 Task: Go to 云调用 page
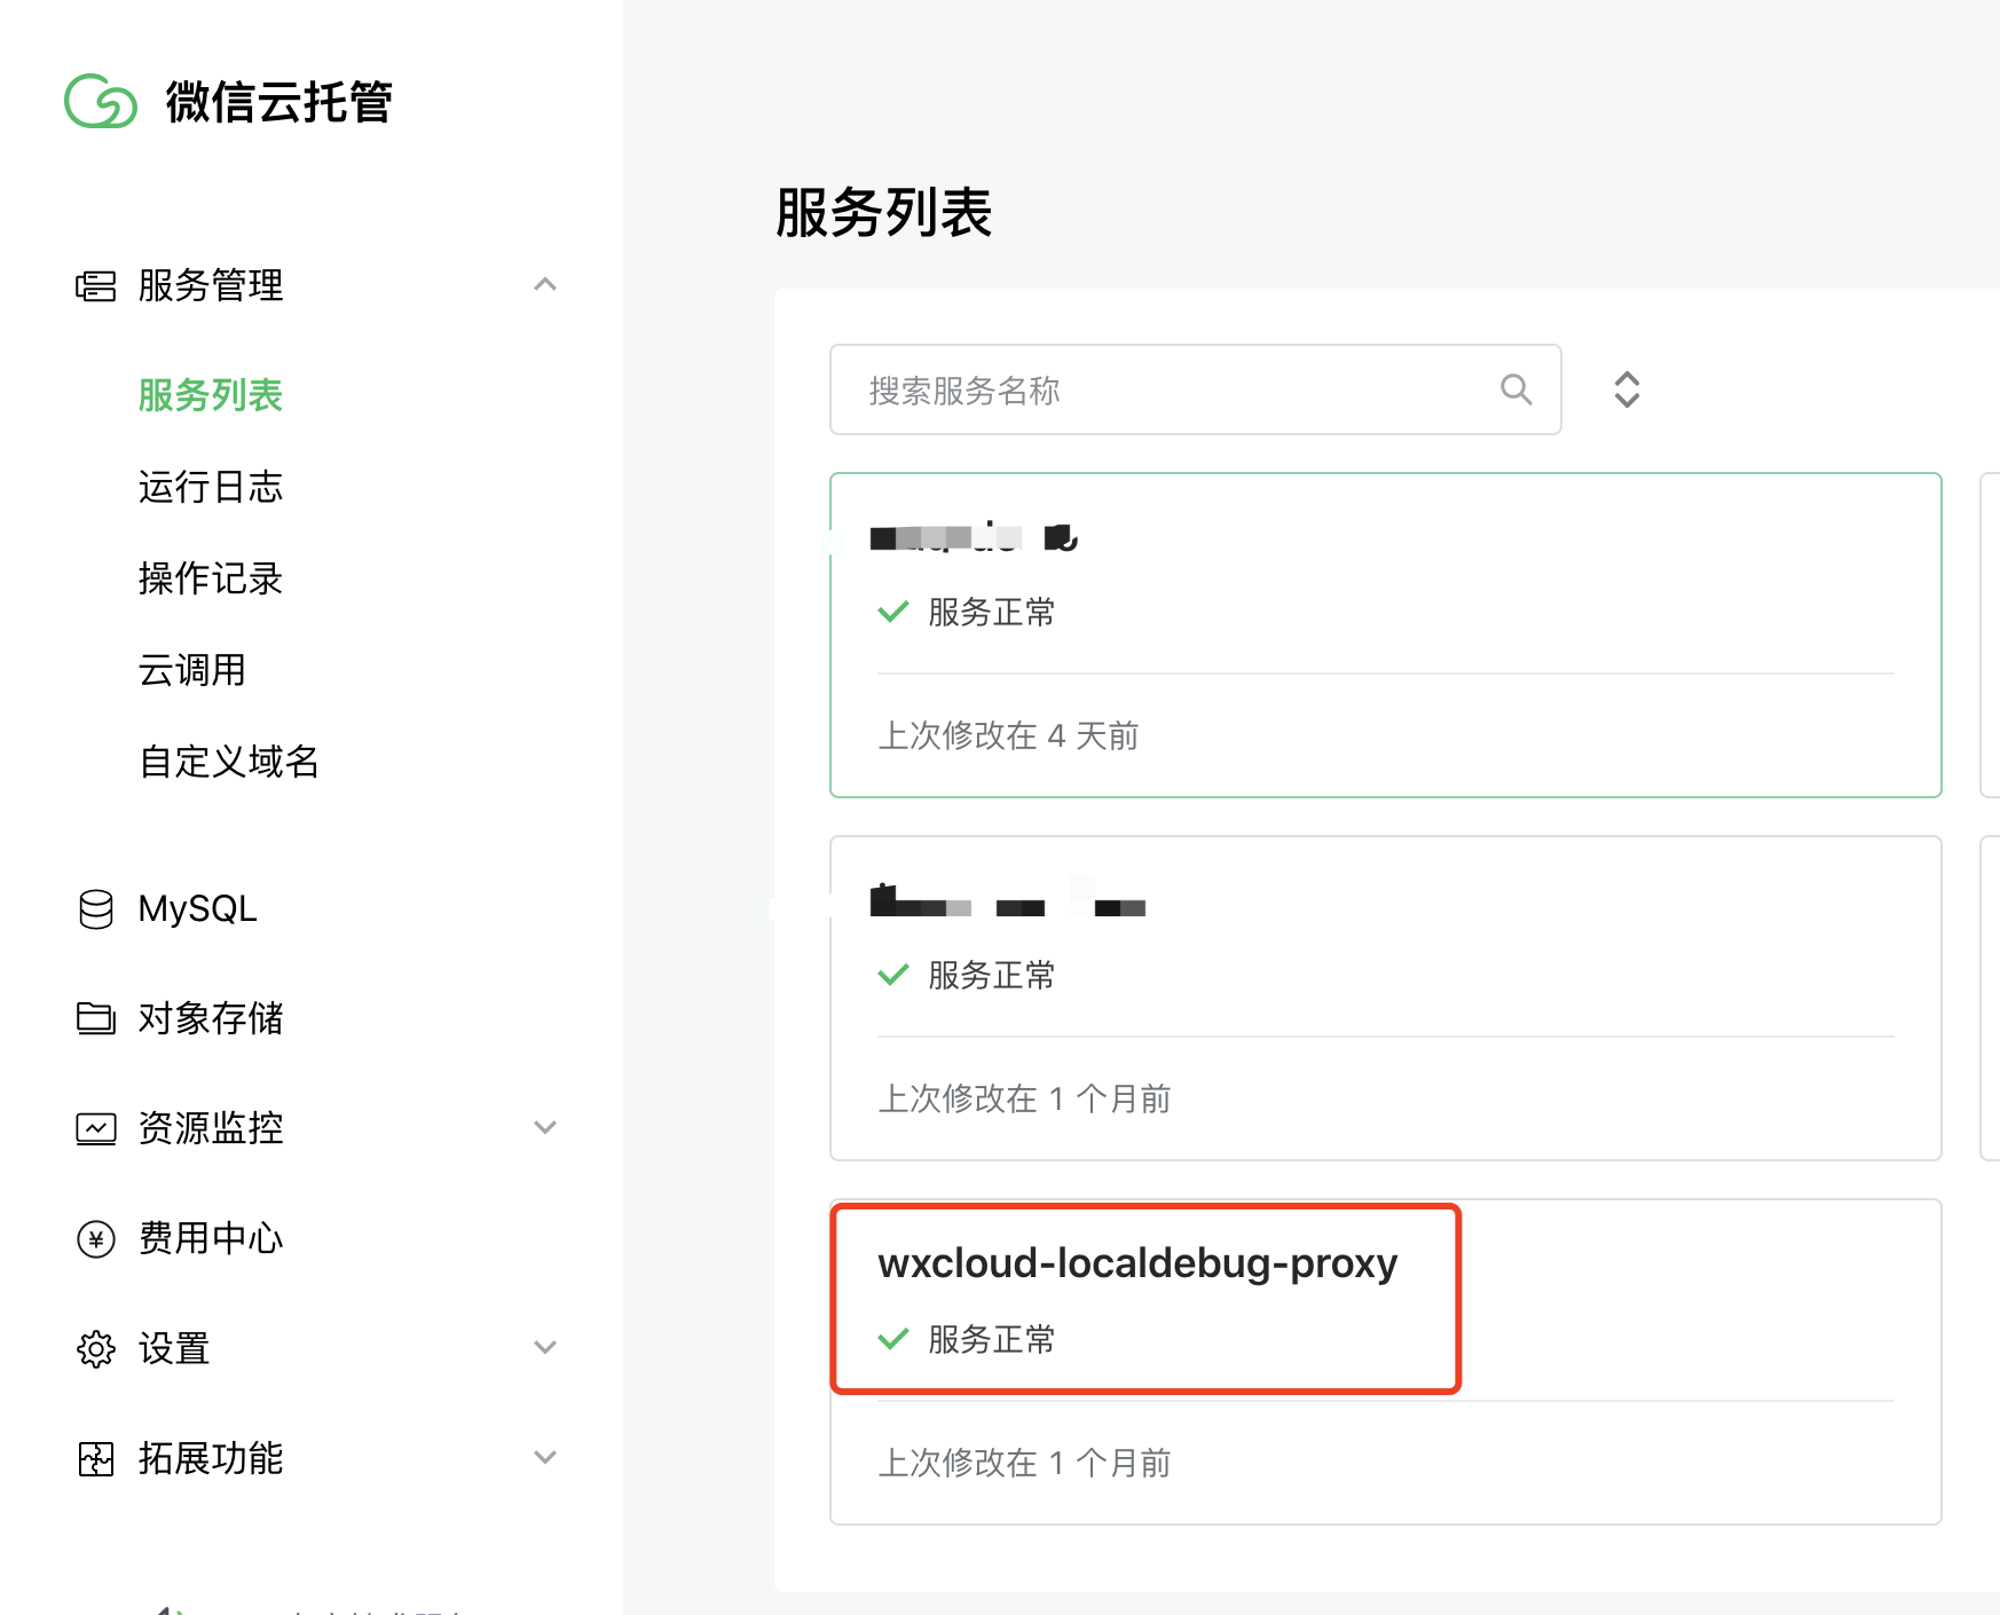click(192, 670)
